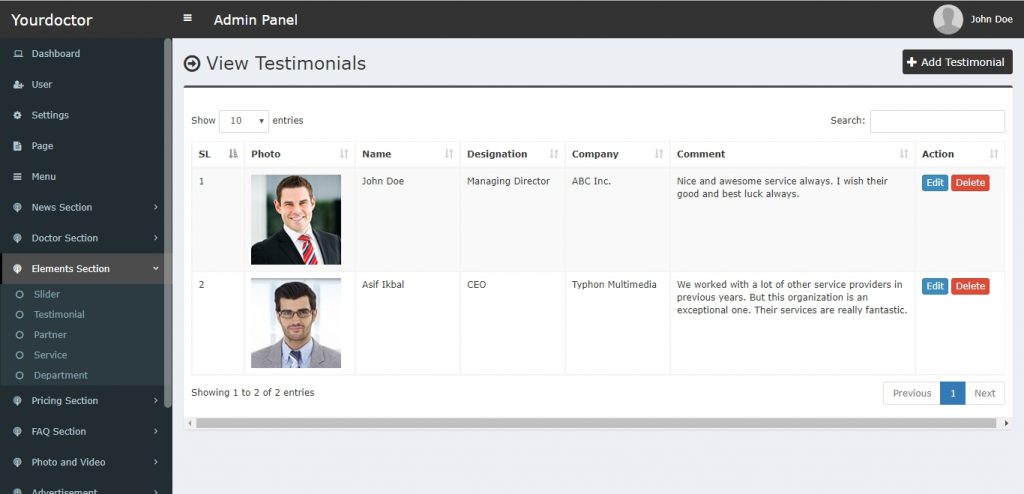Click the Settings gear icon
1024x494 pixels.
18,115
